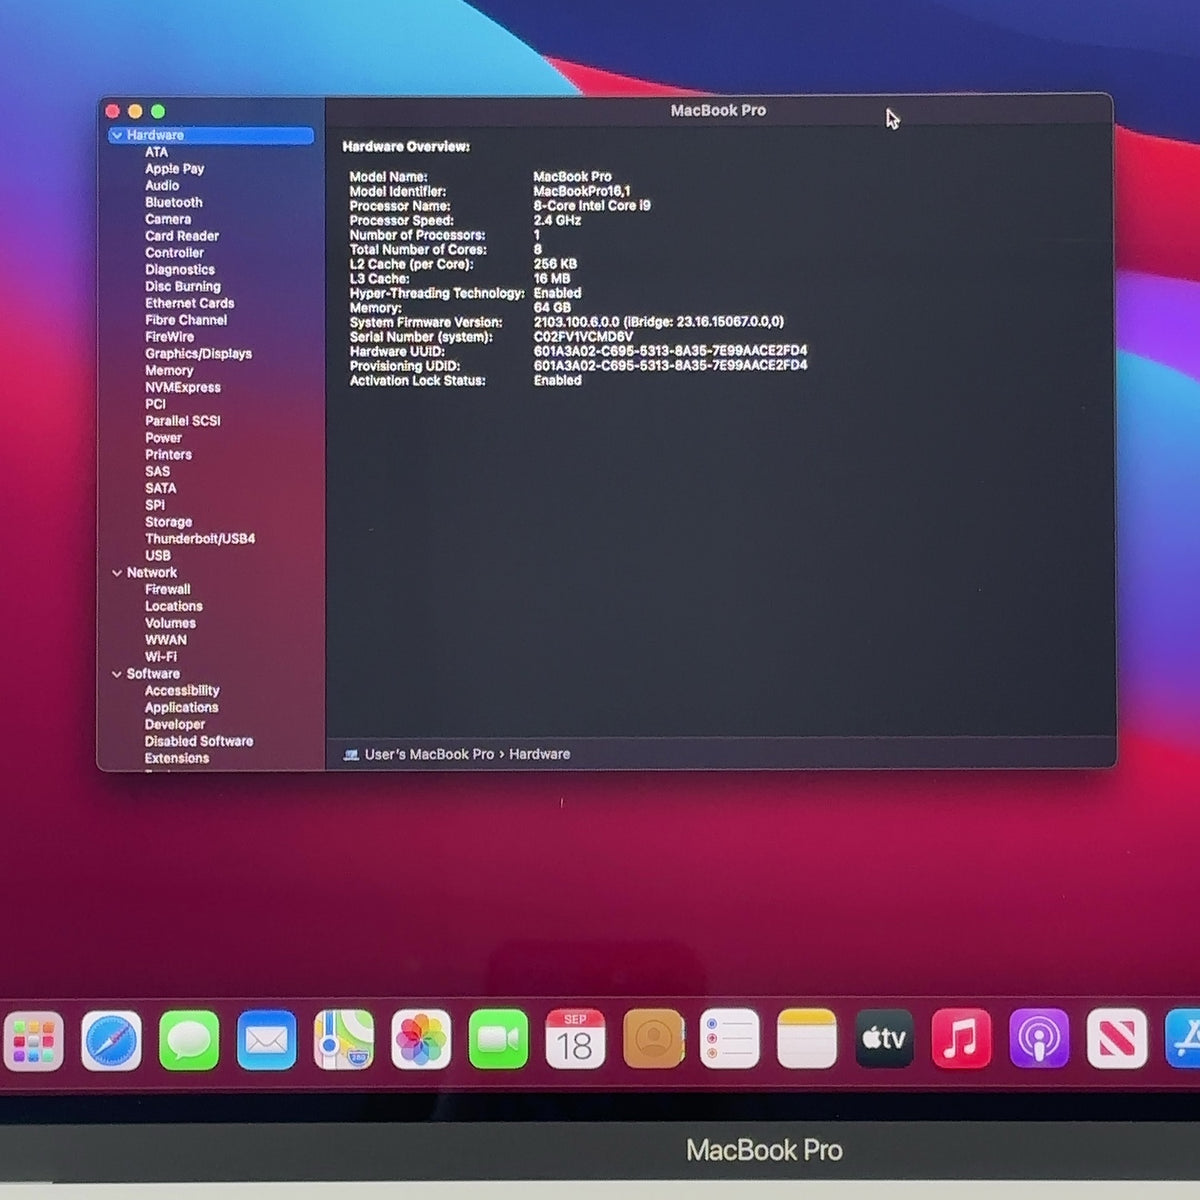Select Card Reader in sidebar
Screen dimensions: 1200x1200
(x=181, y=236)
